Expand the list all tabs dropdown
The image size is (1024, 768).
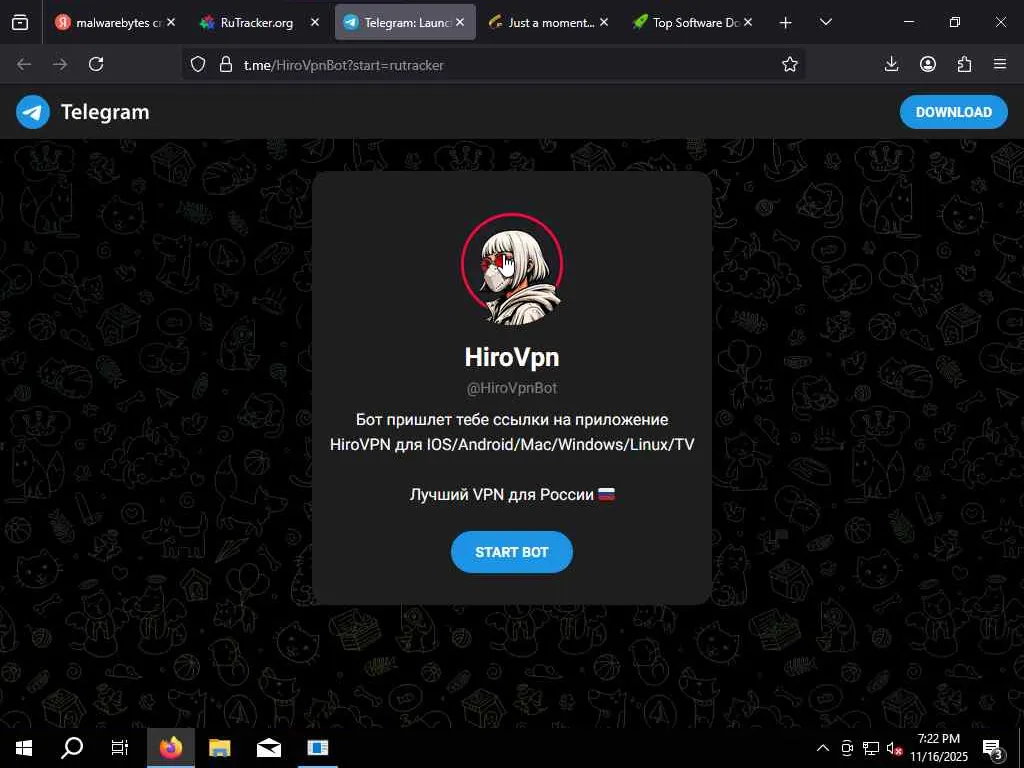825,22
